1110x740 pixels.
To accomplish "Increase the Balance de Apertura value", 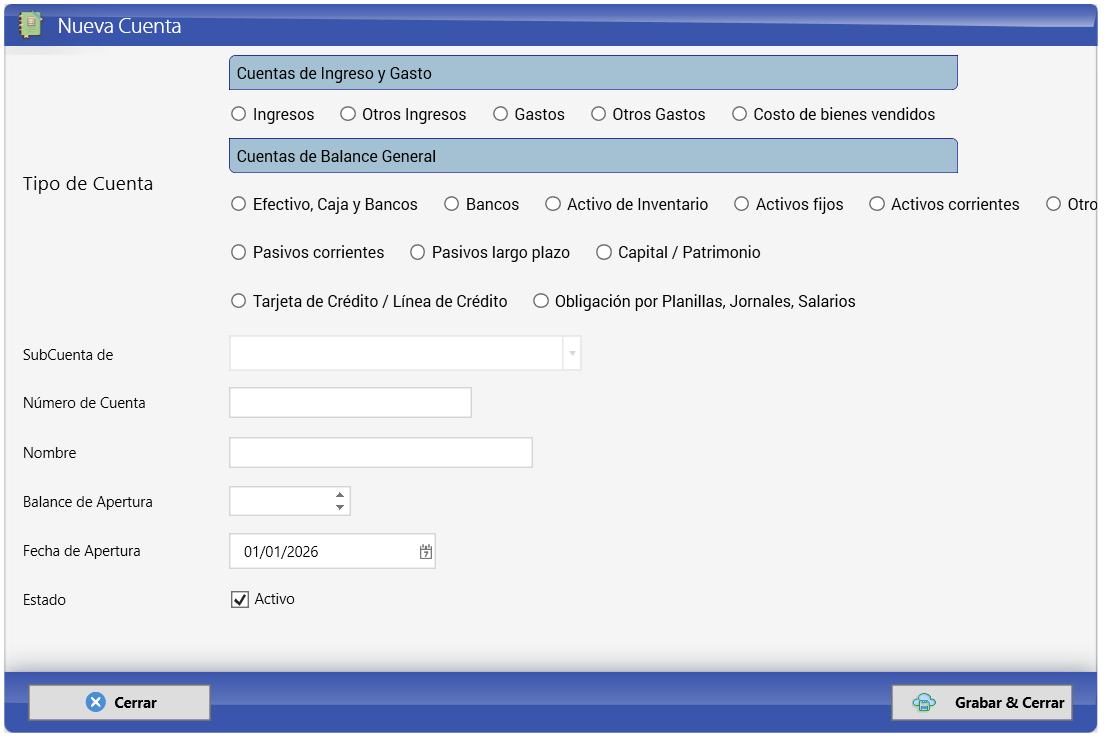I will point(340,495).
